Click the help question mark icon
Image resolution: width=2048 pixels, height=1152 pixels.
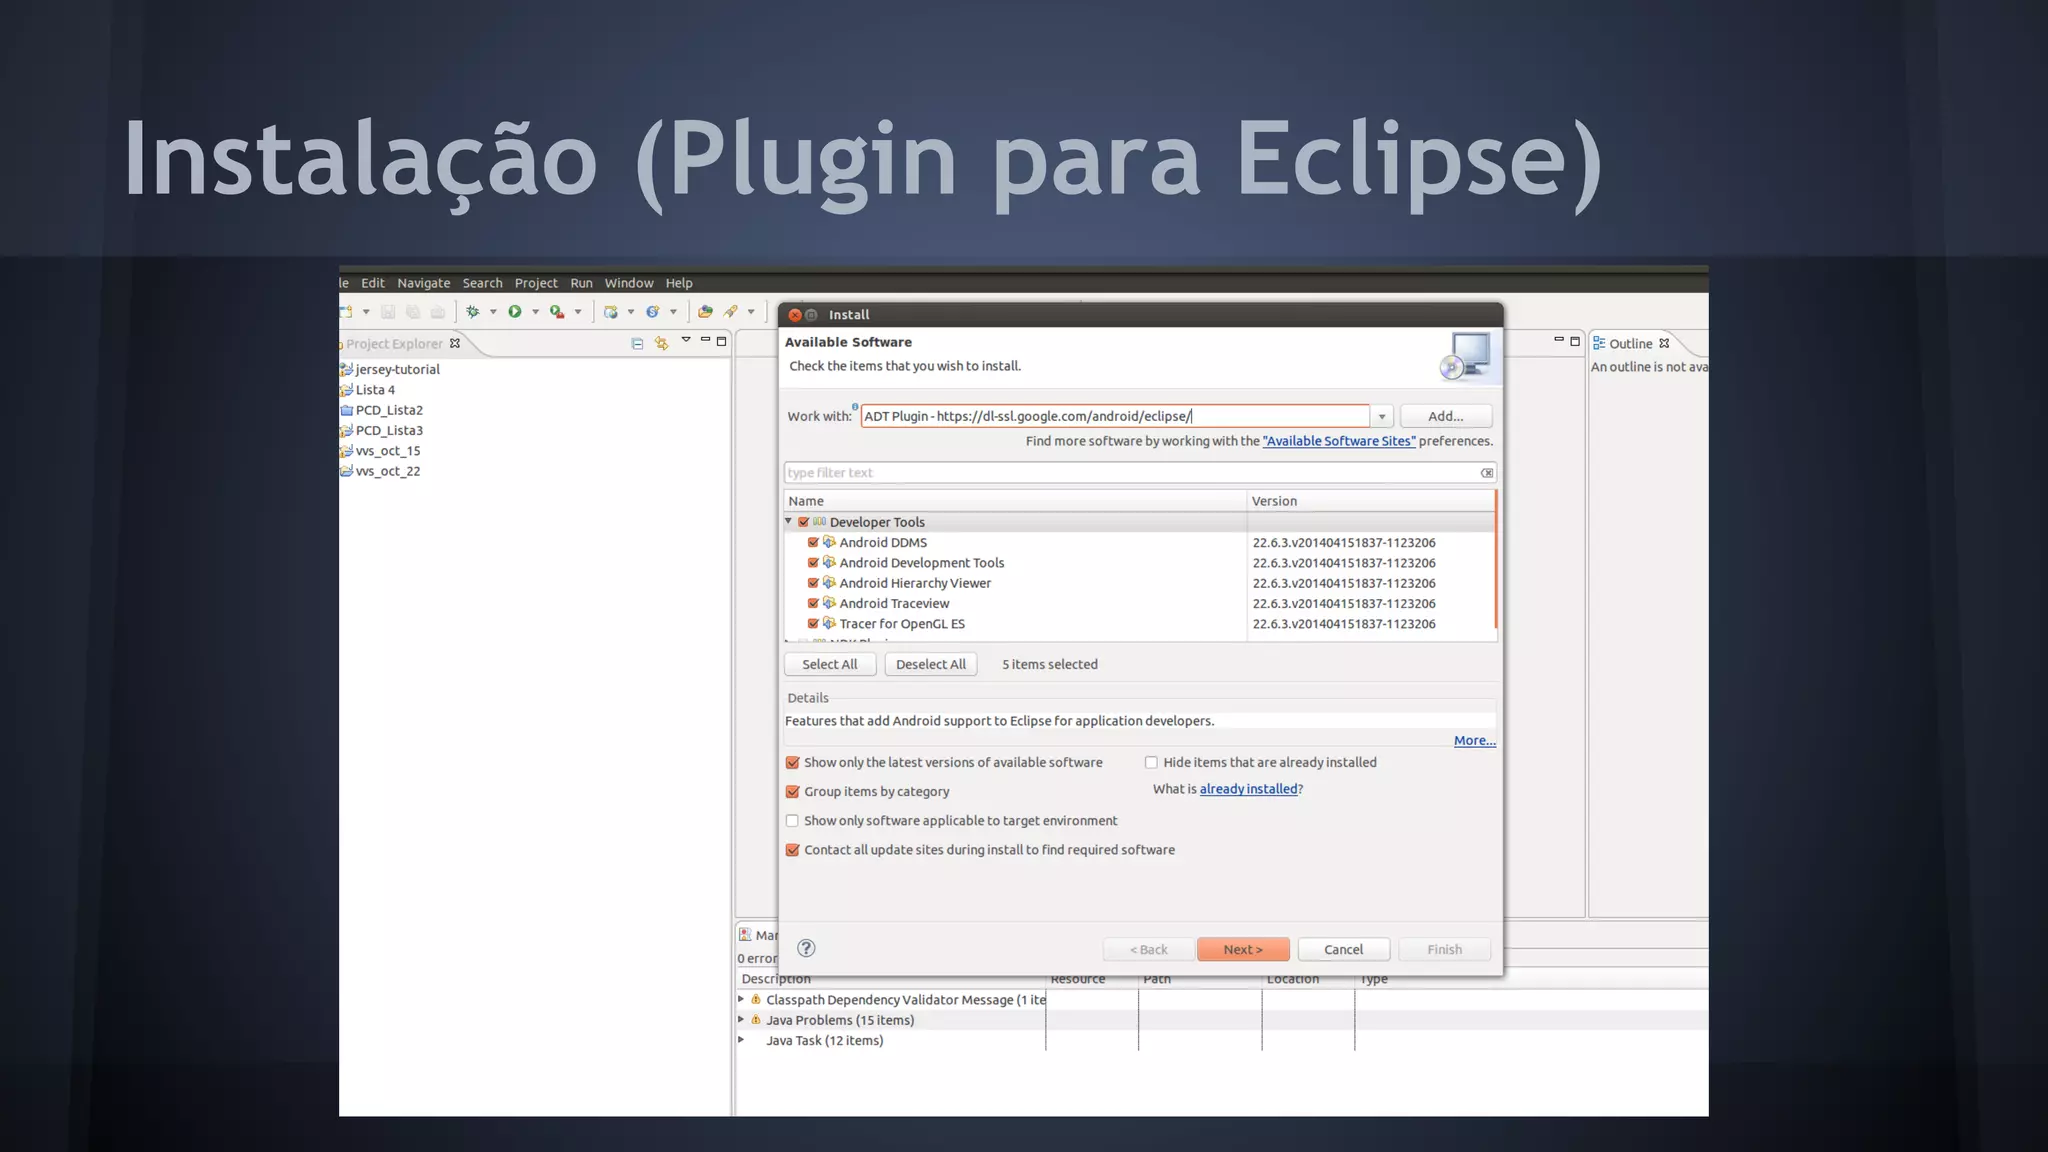tap(806, 948)
